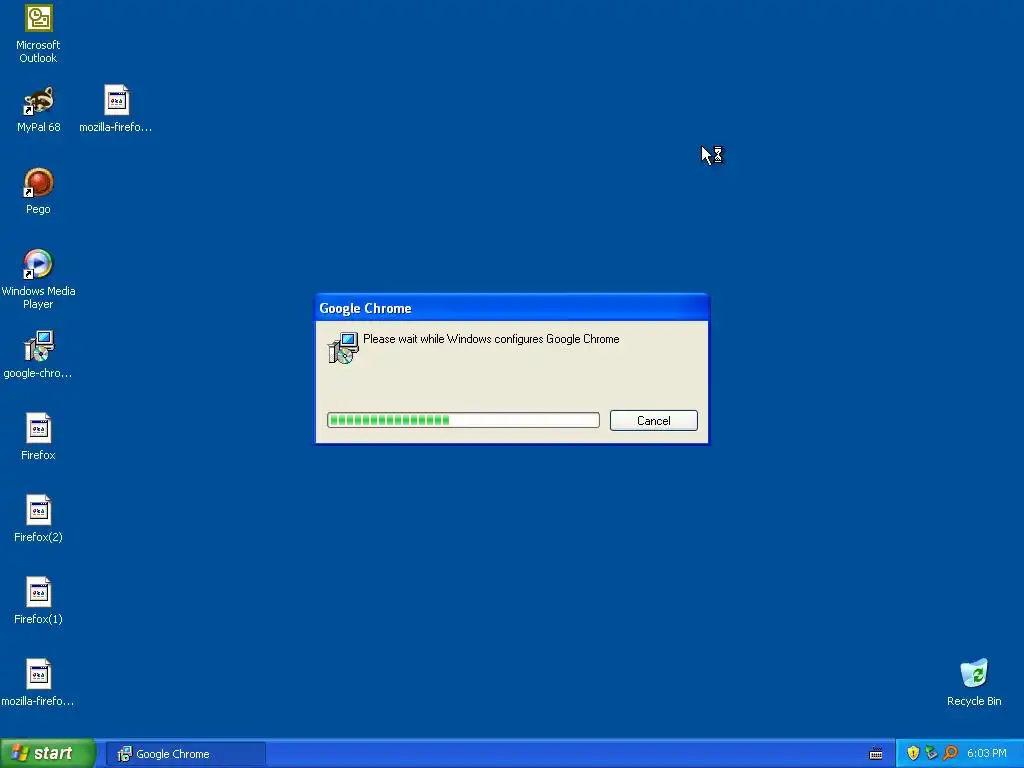This screenshot has width=1024, height=768.
Task: Click the Google Chrome dialog title bar
Action: click(512, 308)
